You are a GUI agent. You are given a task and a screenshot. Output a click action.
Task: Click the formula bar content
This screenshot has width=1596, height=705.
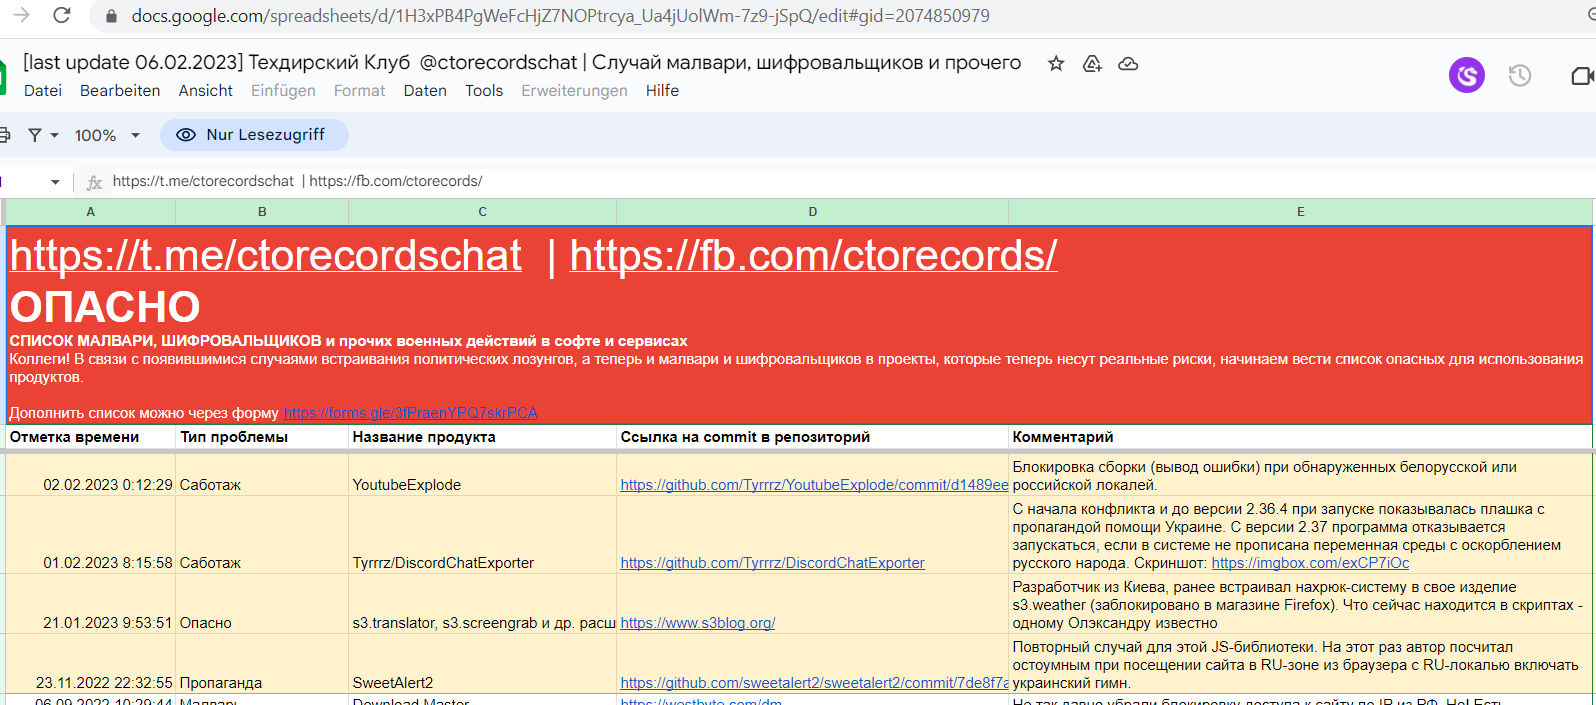[x=297, y=181]
